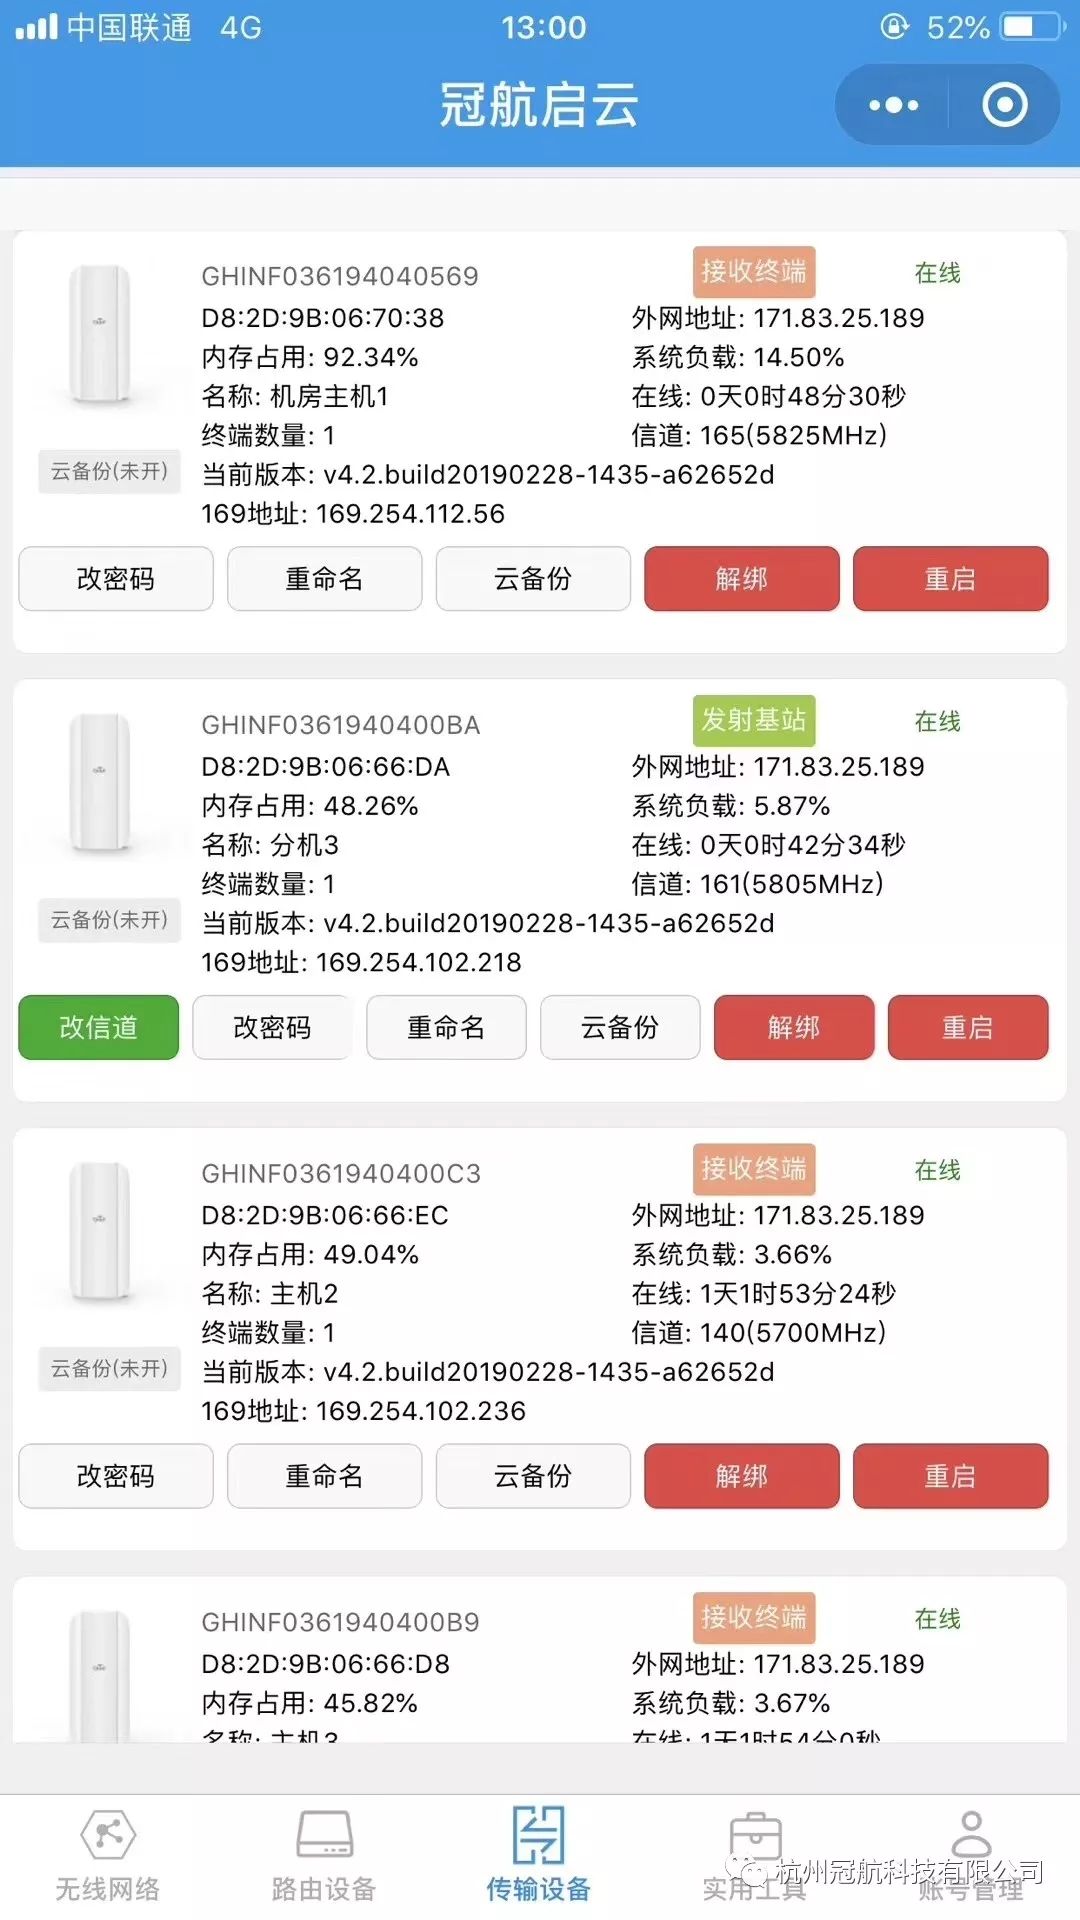Click 改密码 for 分机3
Image resolution: width=1080 pixels, height=1920 pixels.
(x=272, y=1027)
